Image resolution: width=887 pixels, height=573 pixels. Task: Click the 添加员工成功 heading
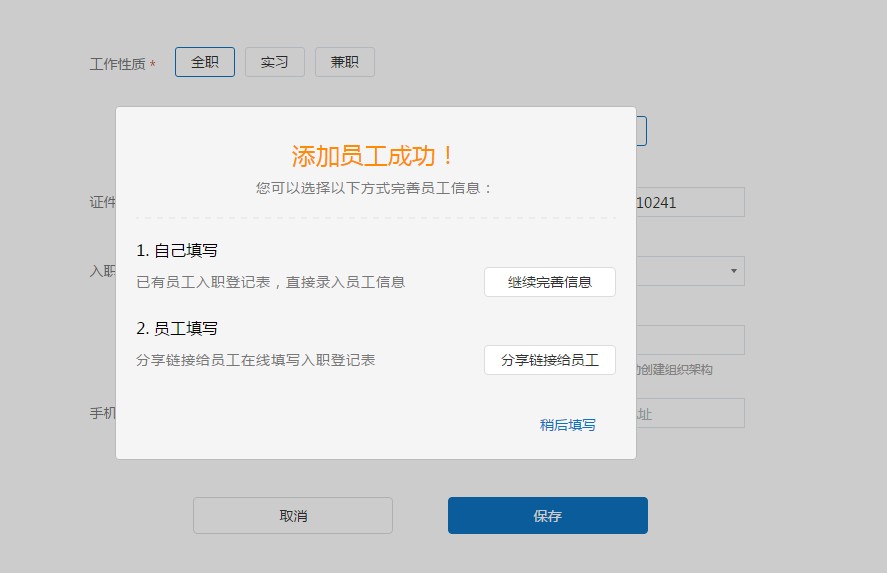click(375, 156)
